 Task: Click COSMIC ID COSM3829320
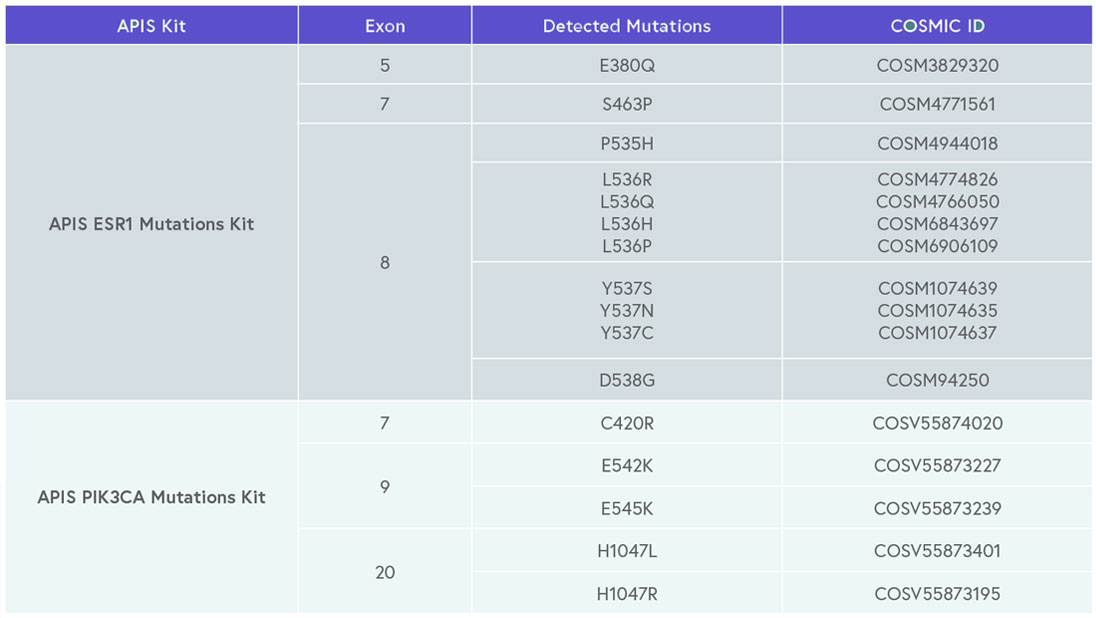(x=937, y=66)
